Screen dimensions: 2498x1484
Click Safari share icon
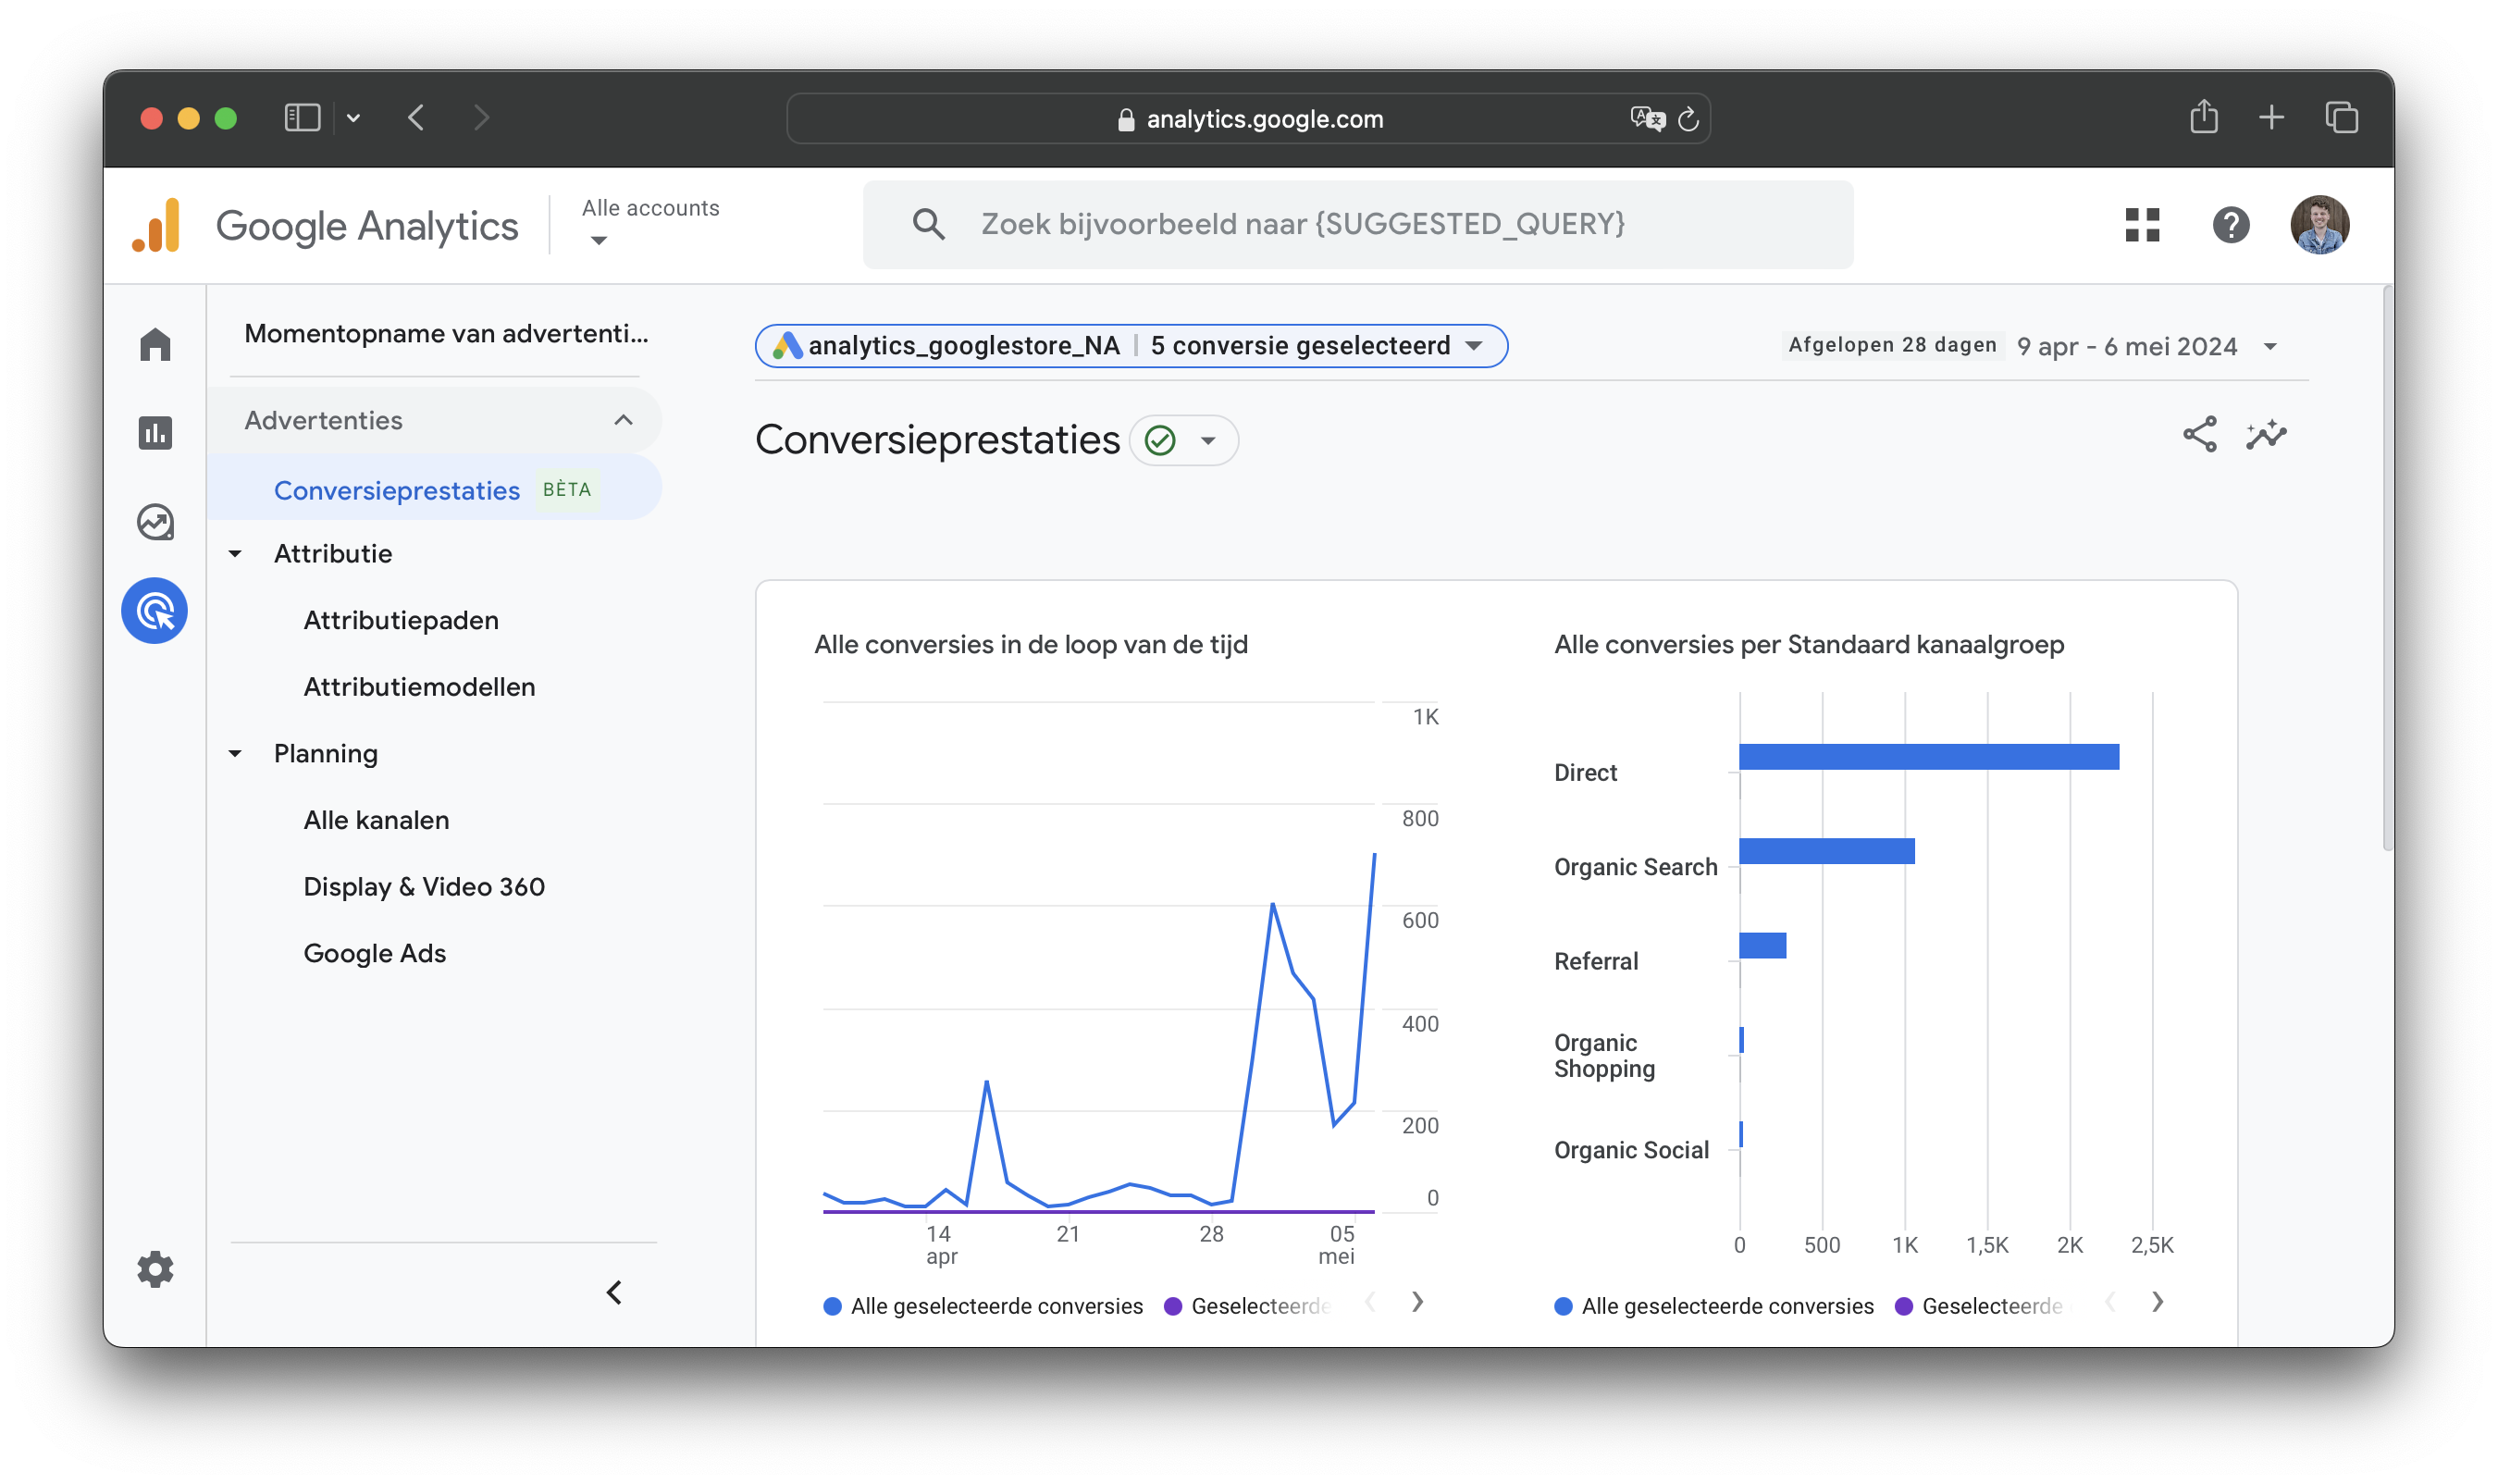(x=2203, y=117)
